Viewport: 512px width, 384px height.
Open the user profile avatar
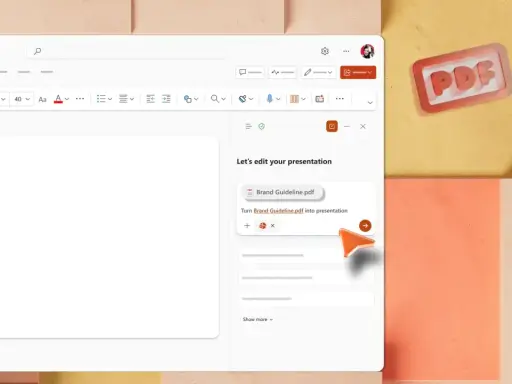(x=367, y=51)
